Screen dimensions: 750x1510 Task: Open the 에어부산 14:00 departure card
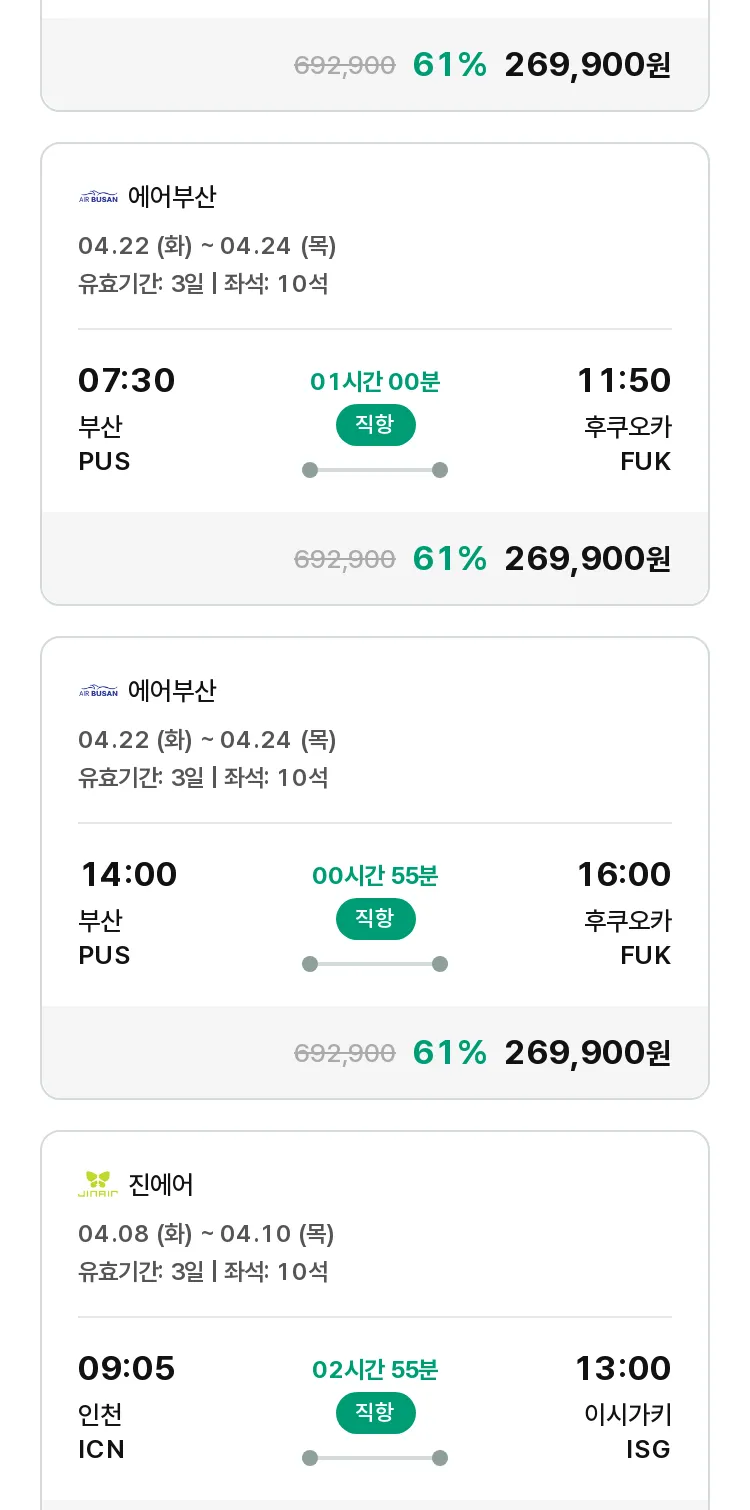coord(375,868)
